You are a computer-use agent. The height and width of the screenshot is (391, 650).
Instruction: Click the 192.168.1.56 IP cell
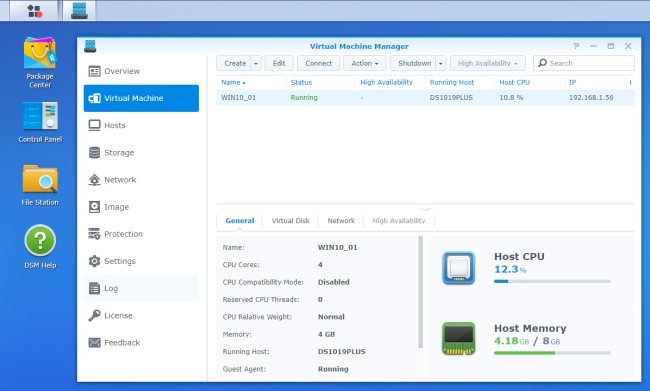591,98
